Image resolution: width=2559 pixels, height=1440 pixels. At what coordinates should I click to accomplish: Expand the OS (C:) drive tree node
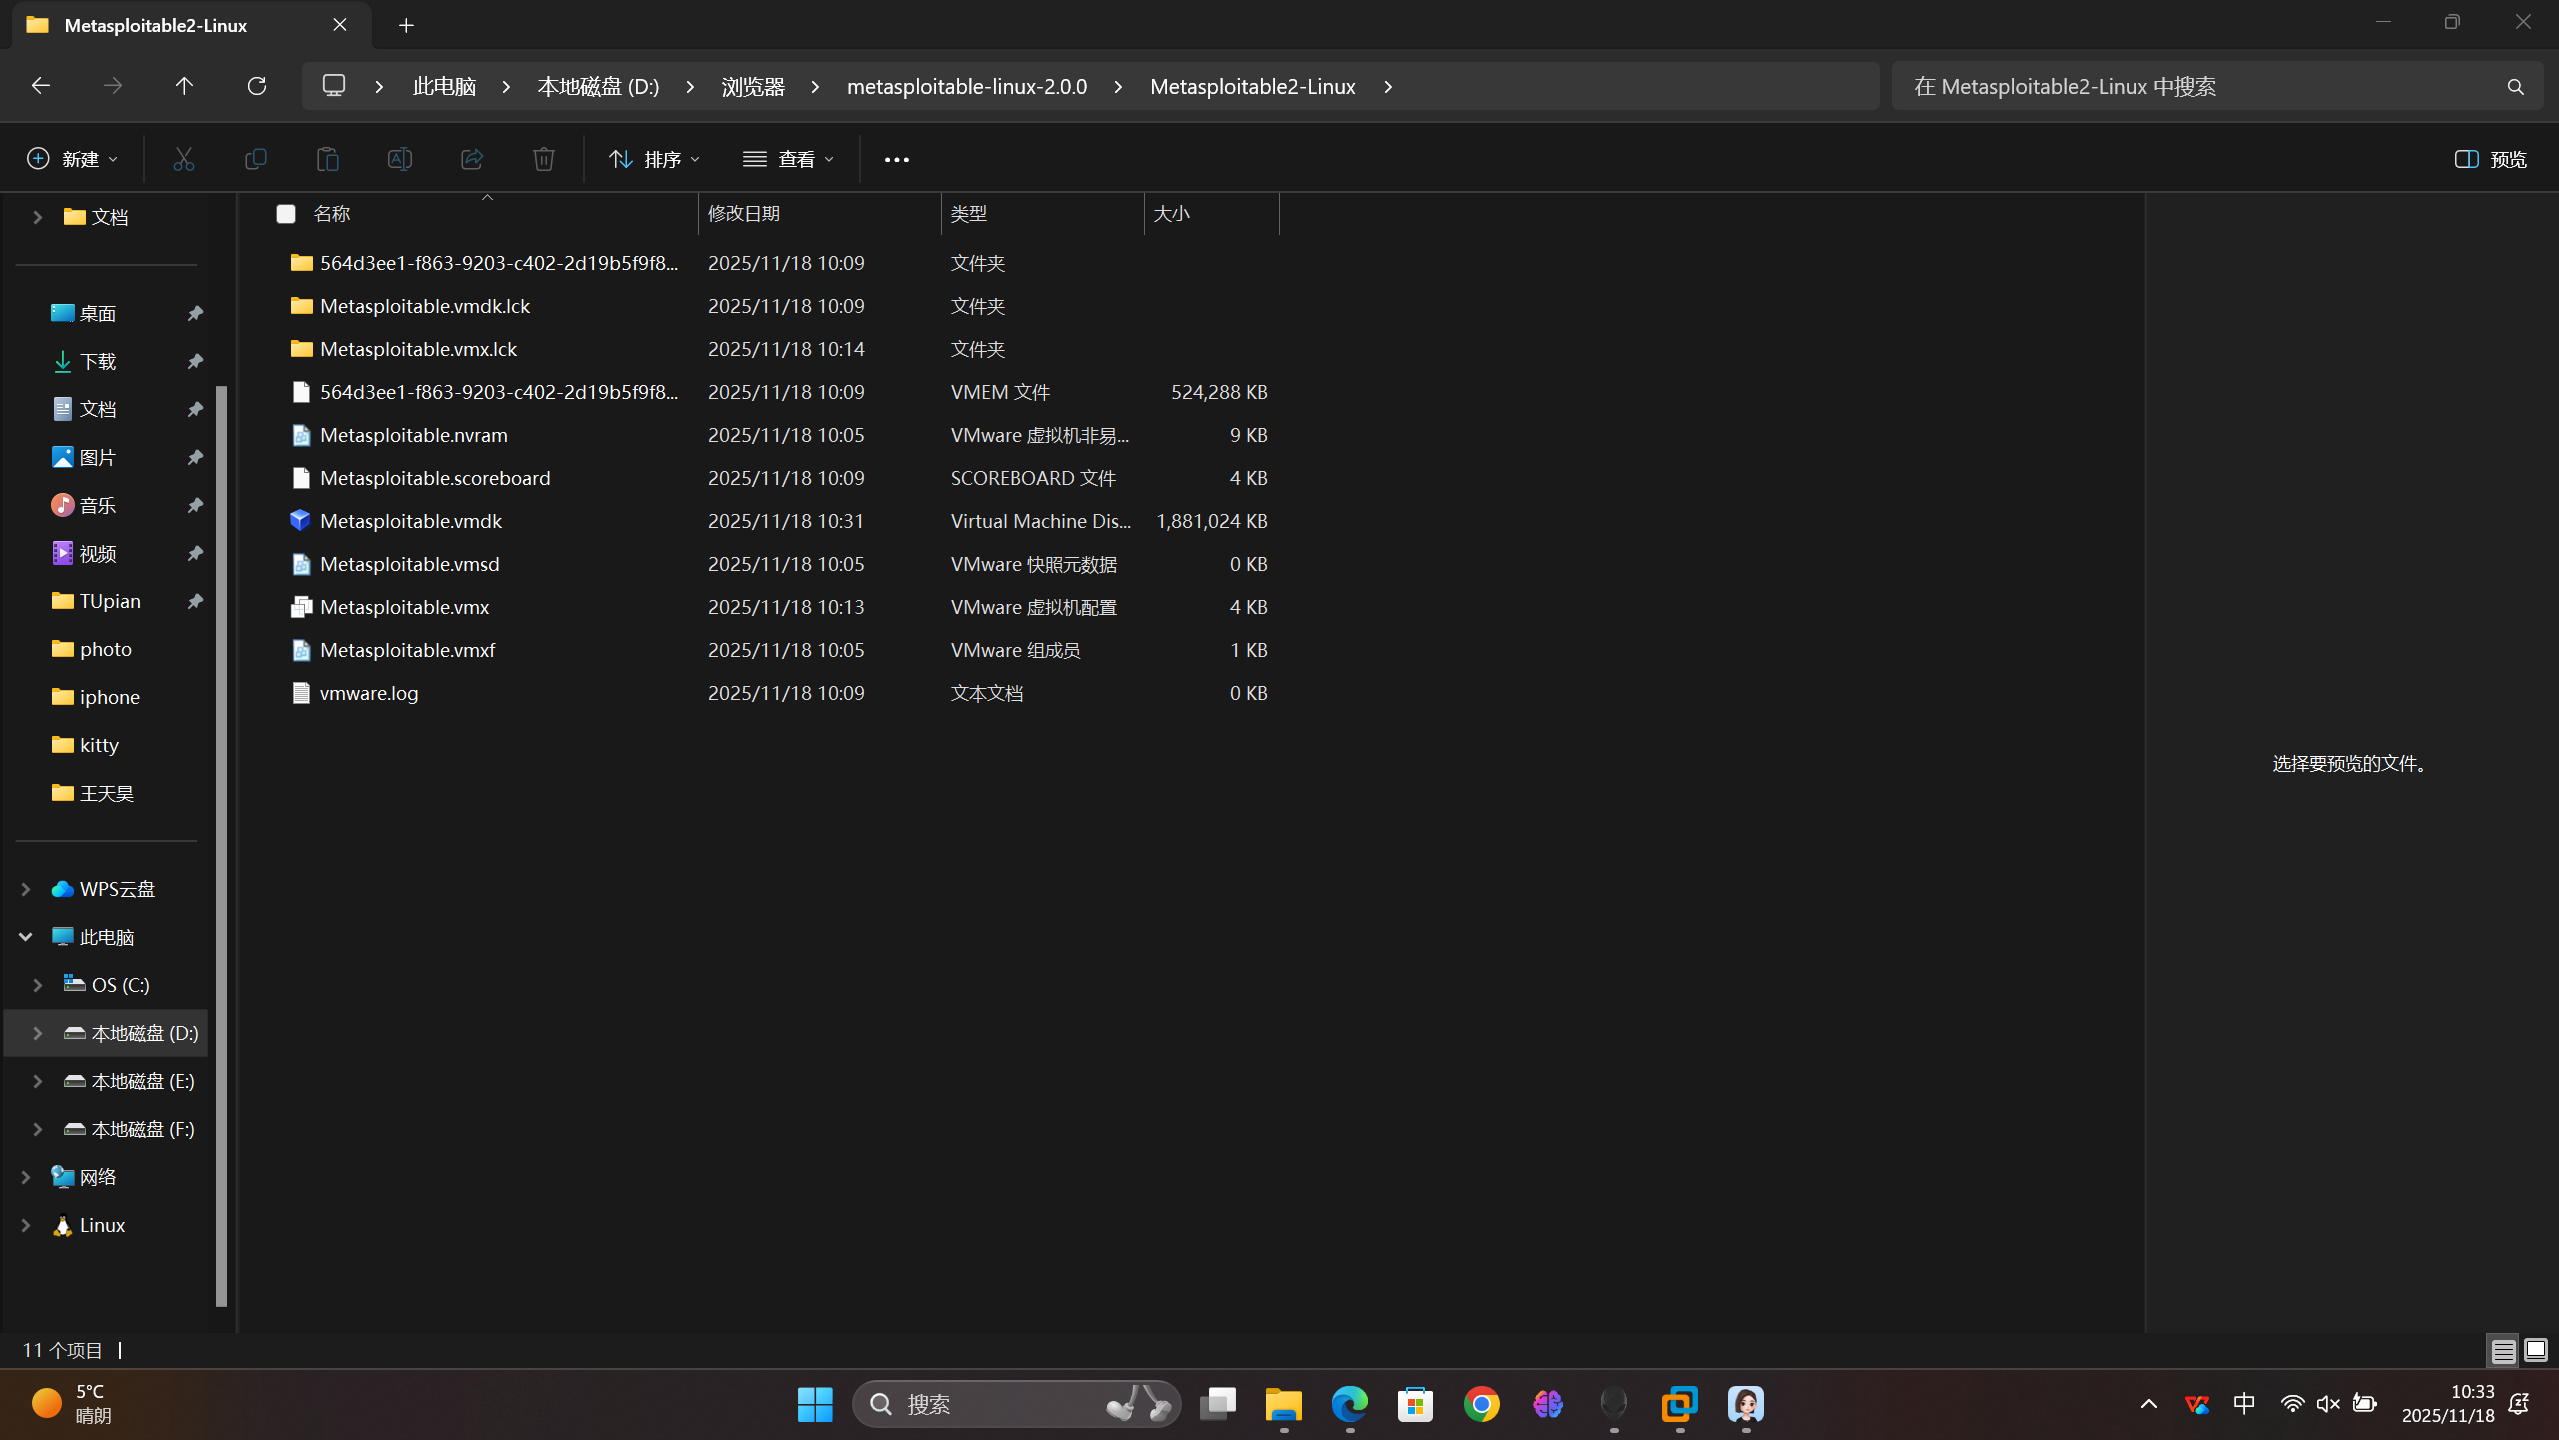click(x=38, y=985)
